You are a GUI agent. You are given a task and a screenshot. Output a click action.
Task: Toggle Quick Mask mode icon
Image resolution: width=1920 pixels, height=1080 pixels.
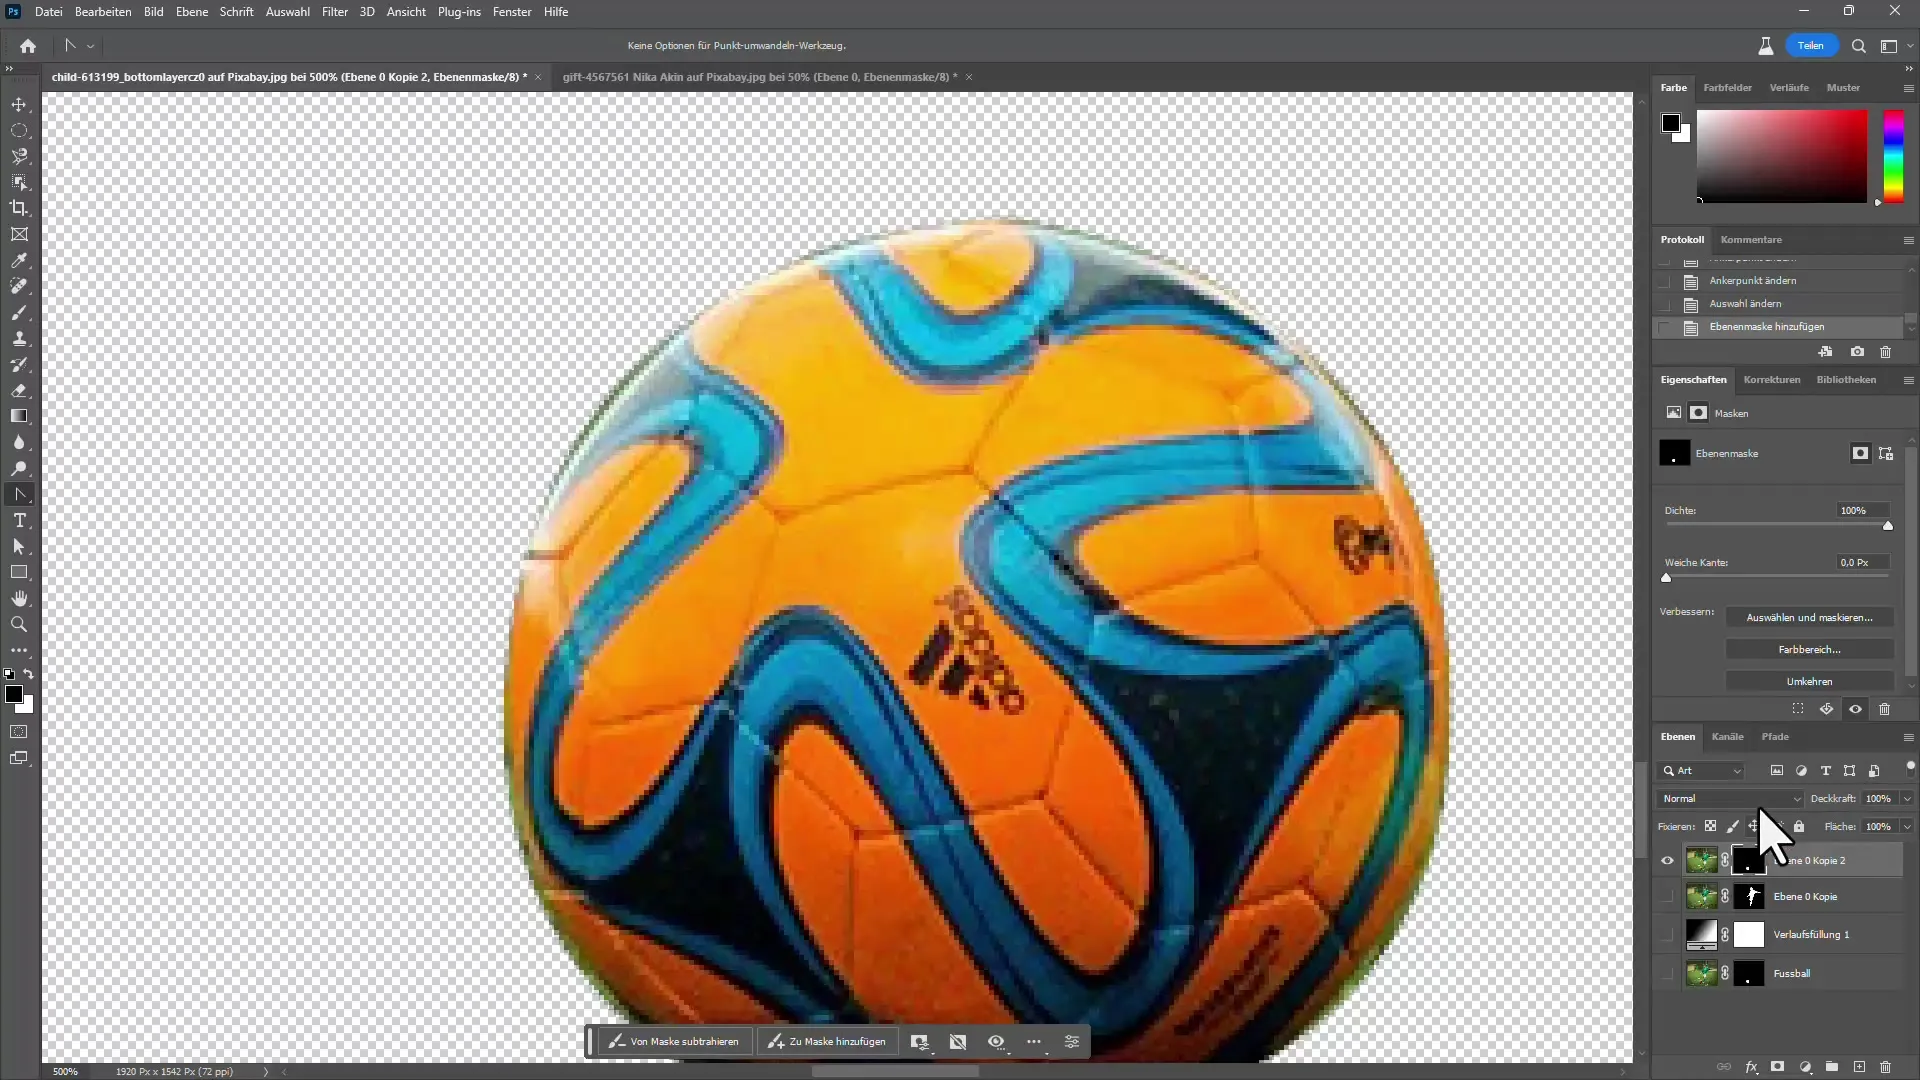(19, 732)
